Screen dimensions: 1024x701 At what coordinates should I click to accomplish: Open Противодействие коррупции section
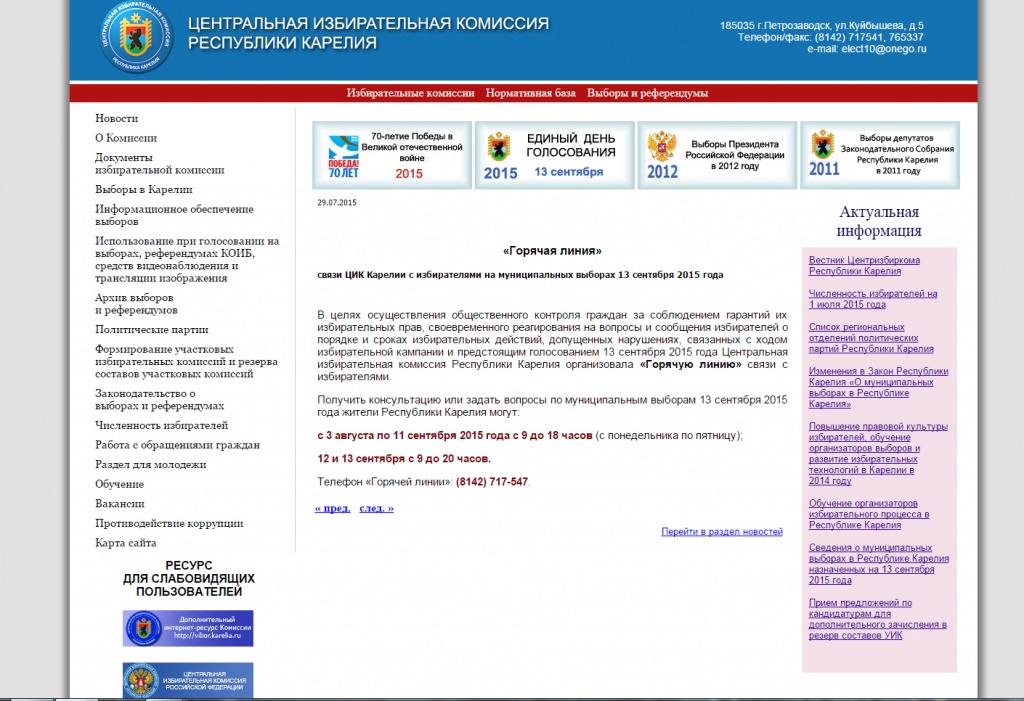[x=169, y=523]
